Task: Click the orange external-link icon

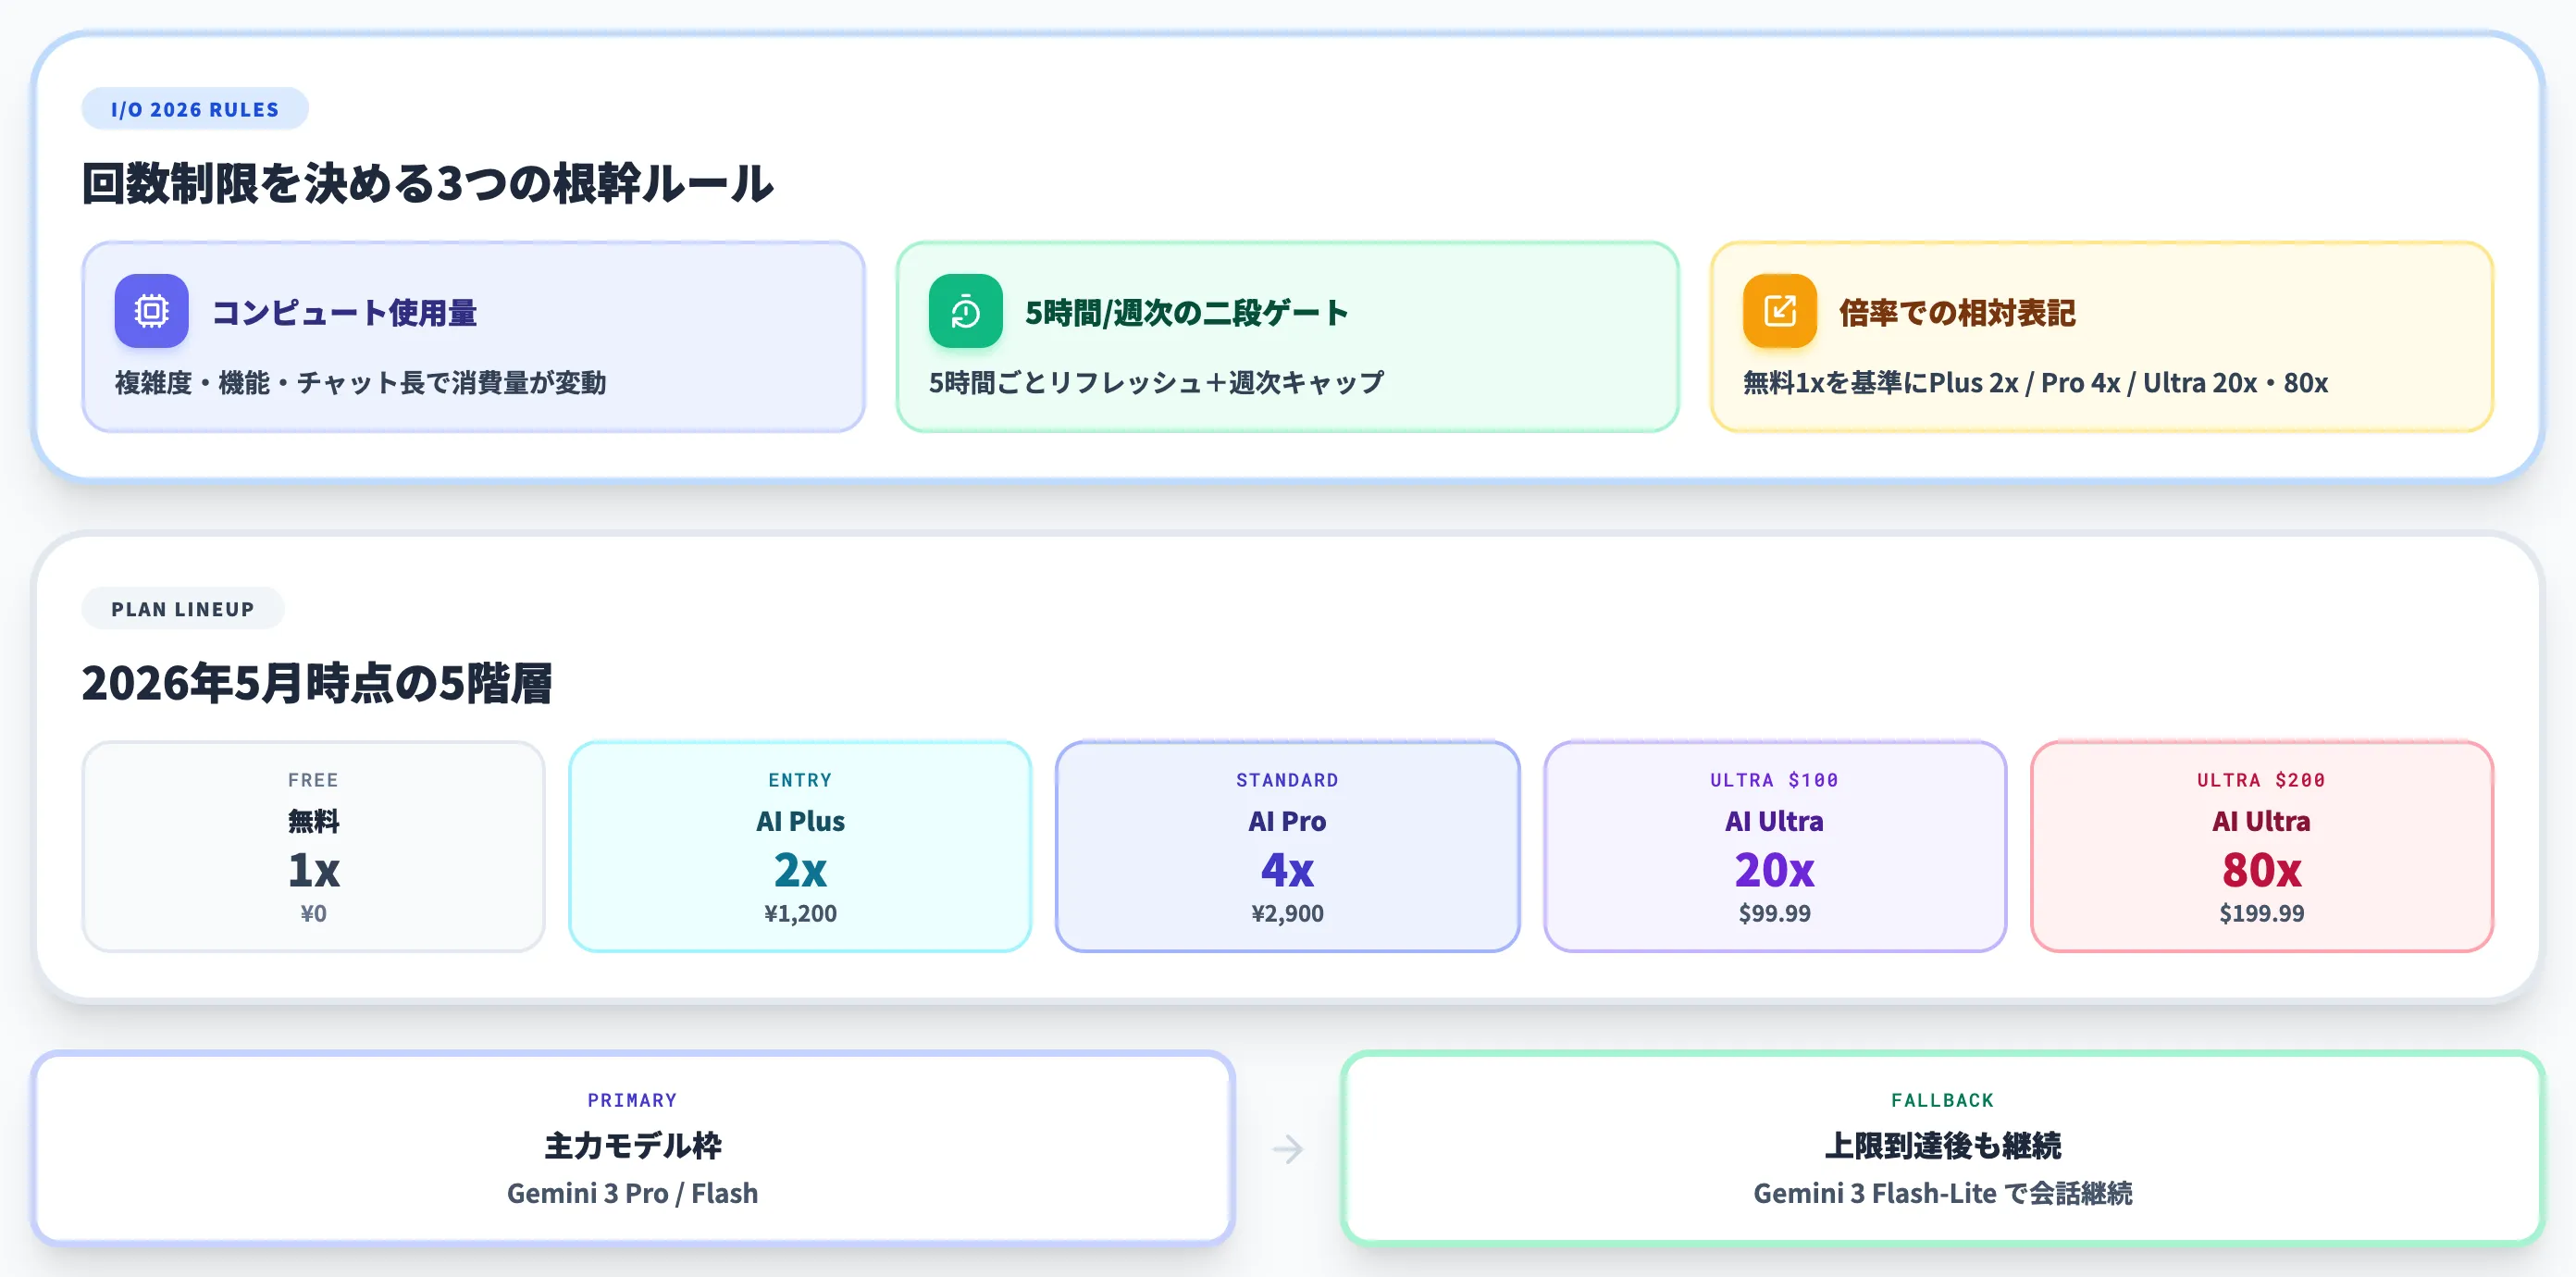Action: tap(1779, 311)
